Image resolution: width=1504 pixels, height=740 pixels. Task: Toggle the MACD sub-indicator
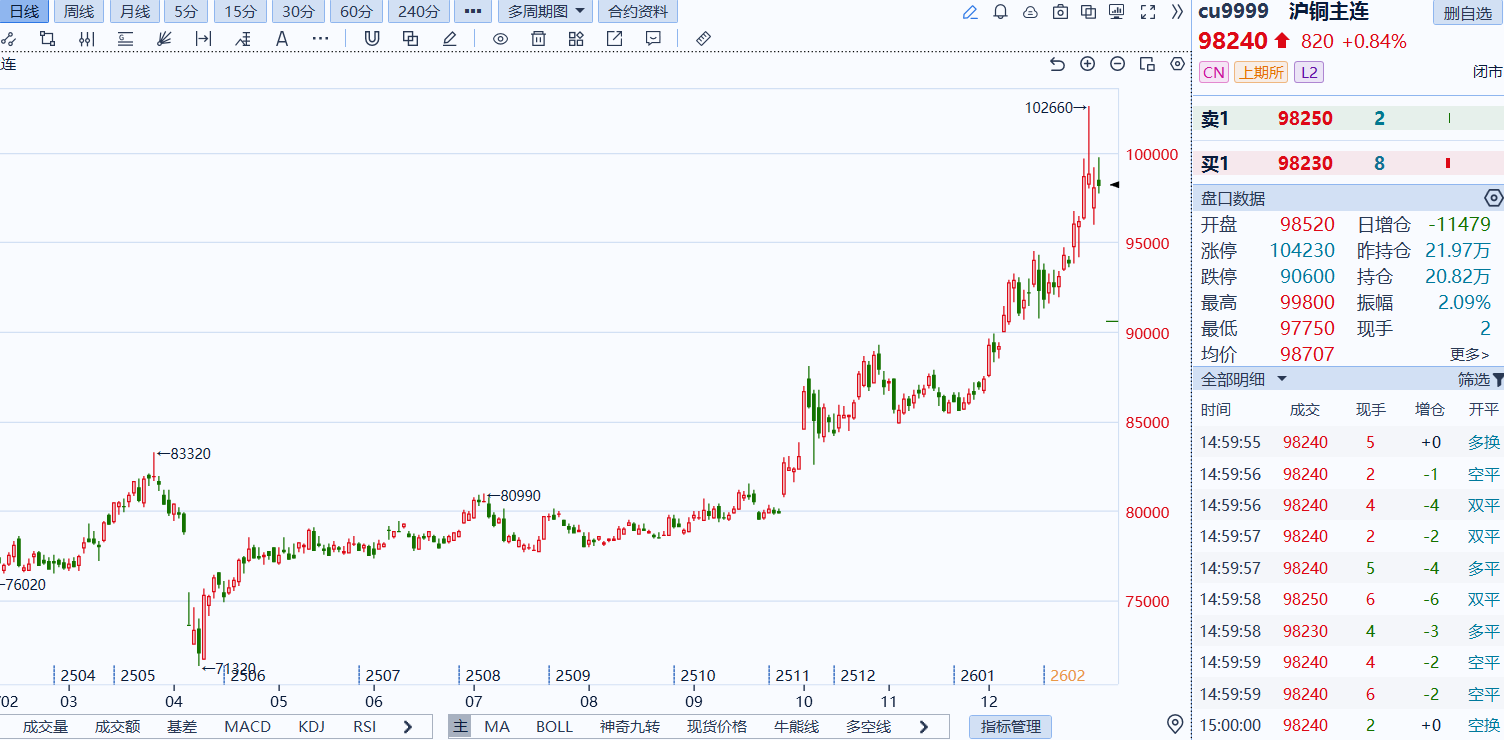point(247,727)
